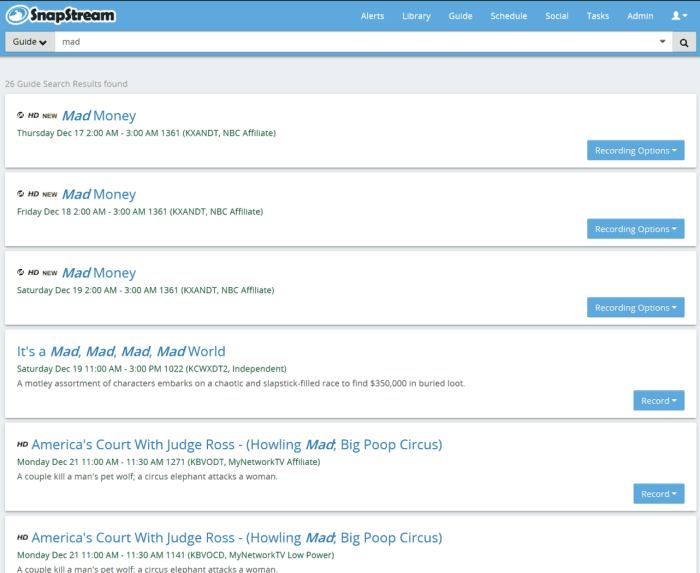Click HD badge on KBVODT America's Court result
This screenshot has height=573, width=700.
22,444
